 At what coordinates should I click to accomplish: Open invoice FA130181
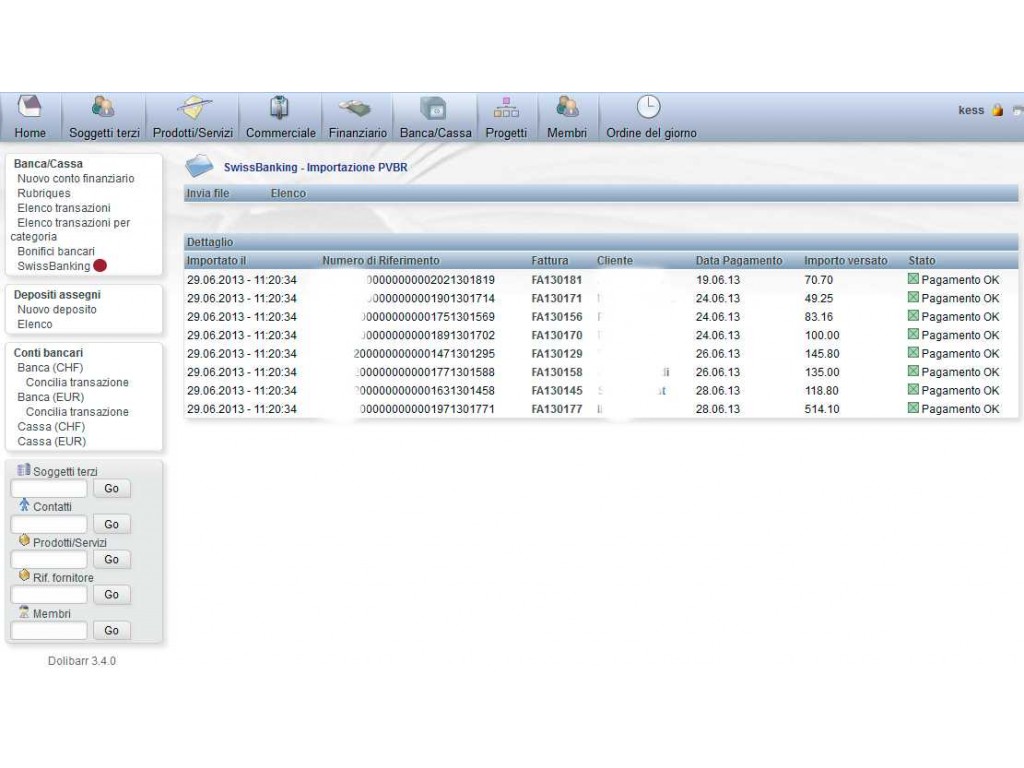(556, 280)
